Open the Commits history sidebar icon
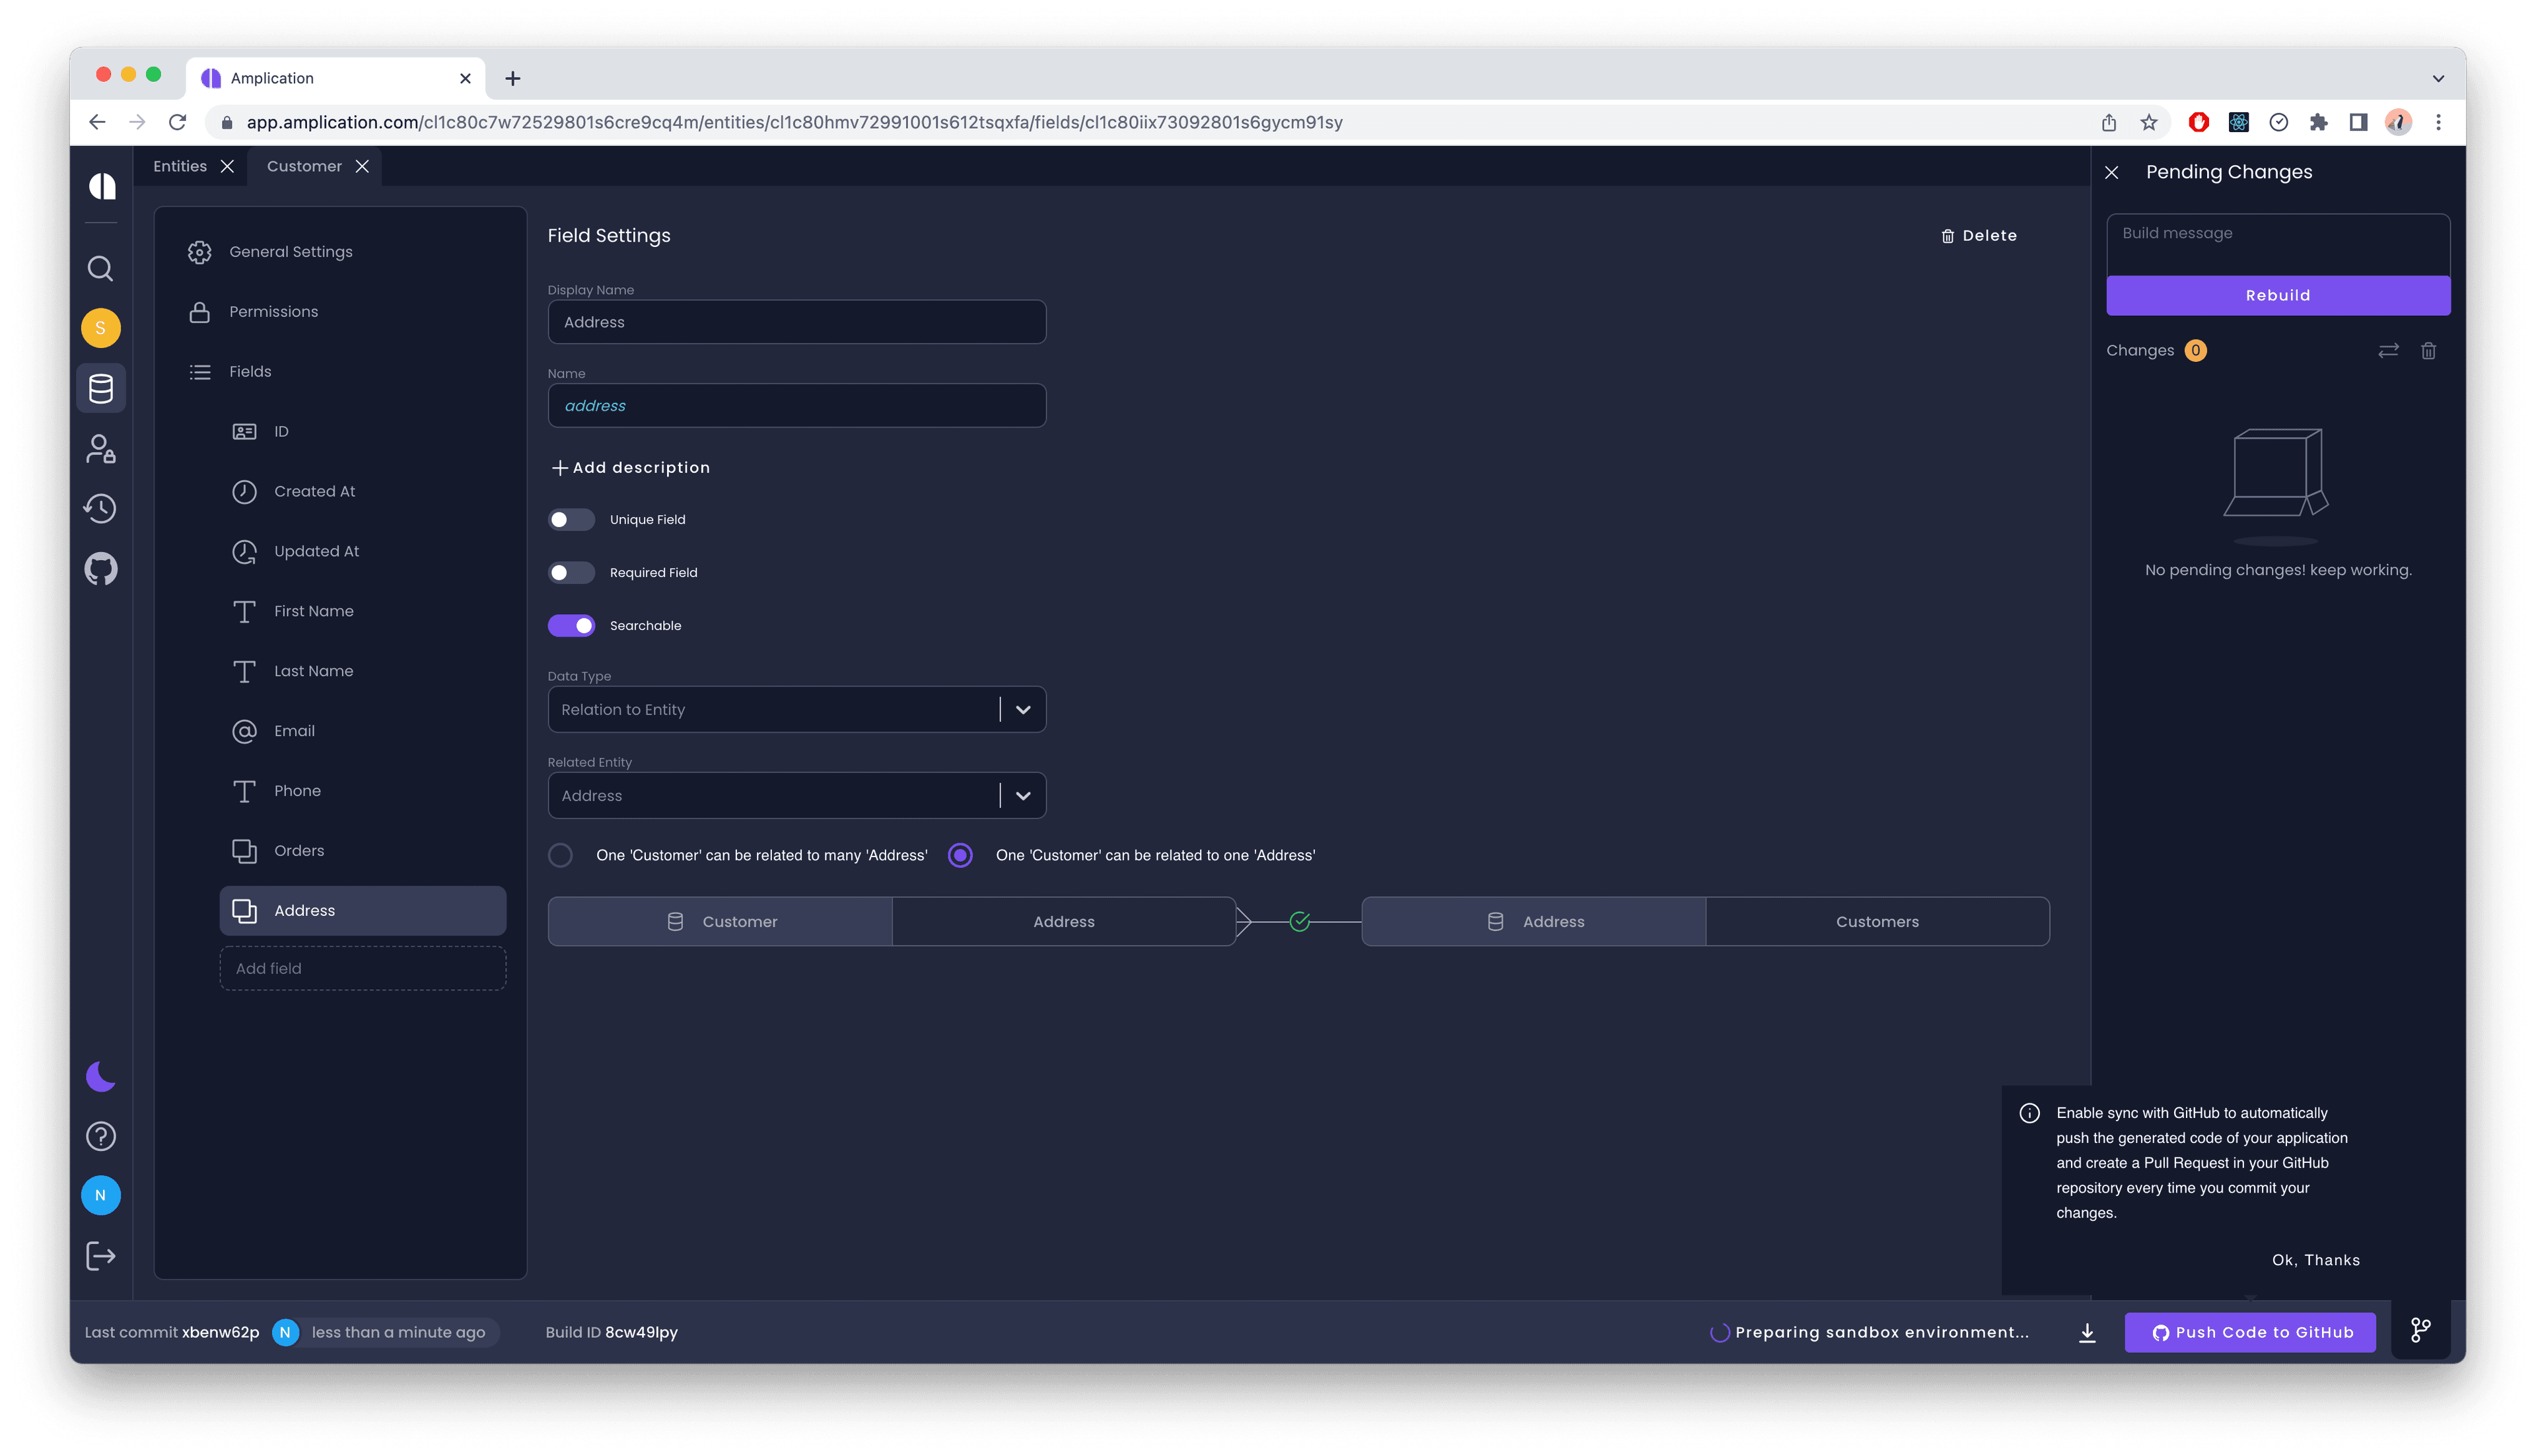Viewport: 2536px width, 1456px height. pos(100,508)
